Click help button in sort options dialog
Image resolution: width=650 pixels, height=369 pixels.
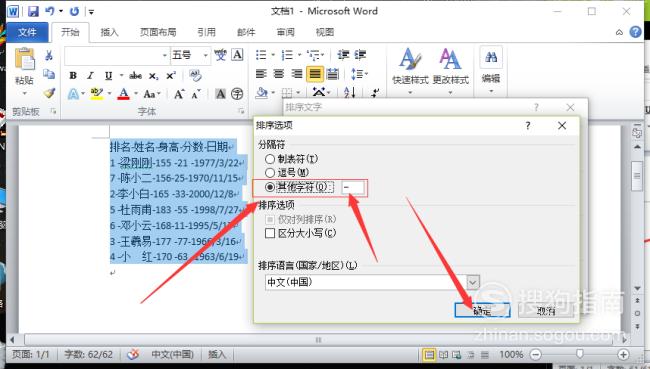tap(528, 125)
